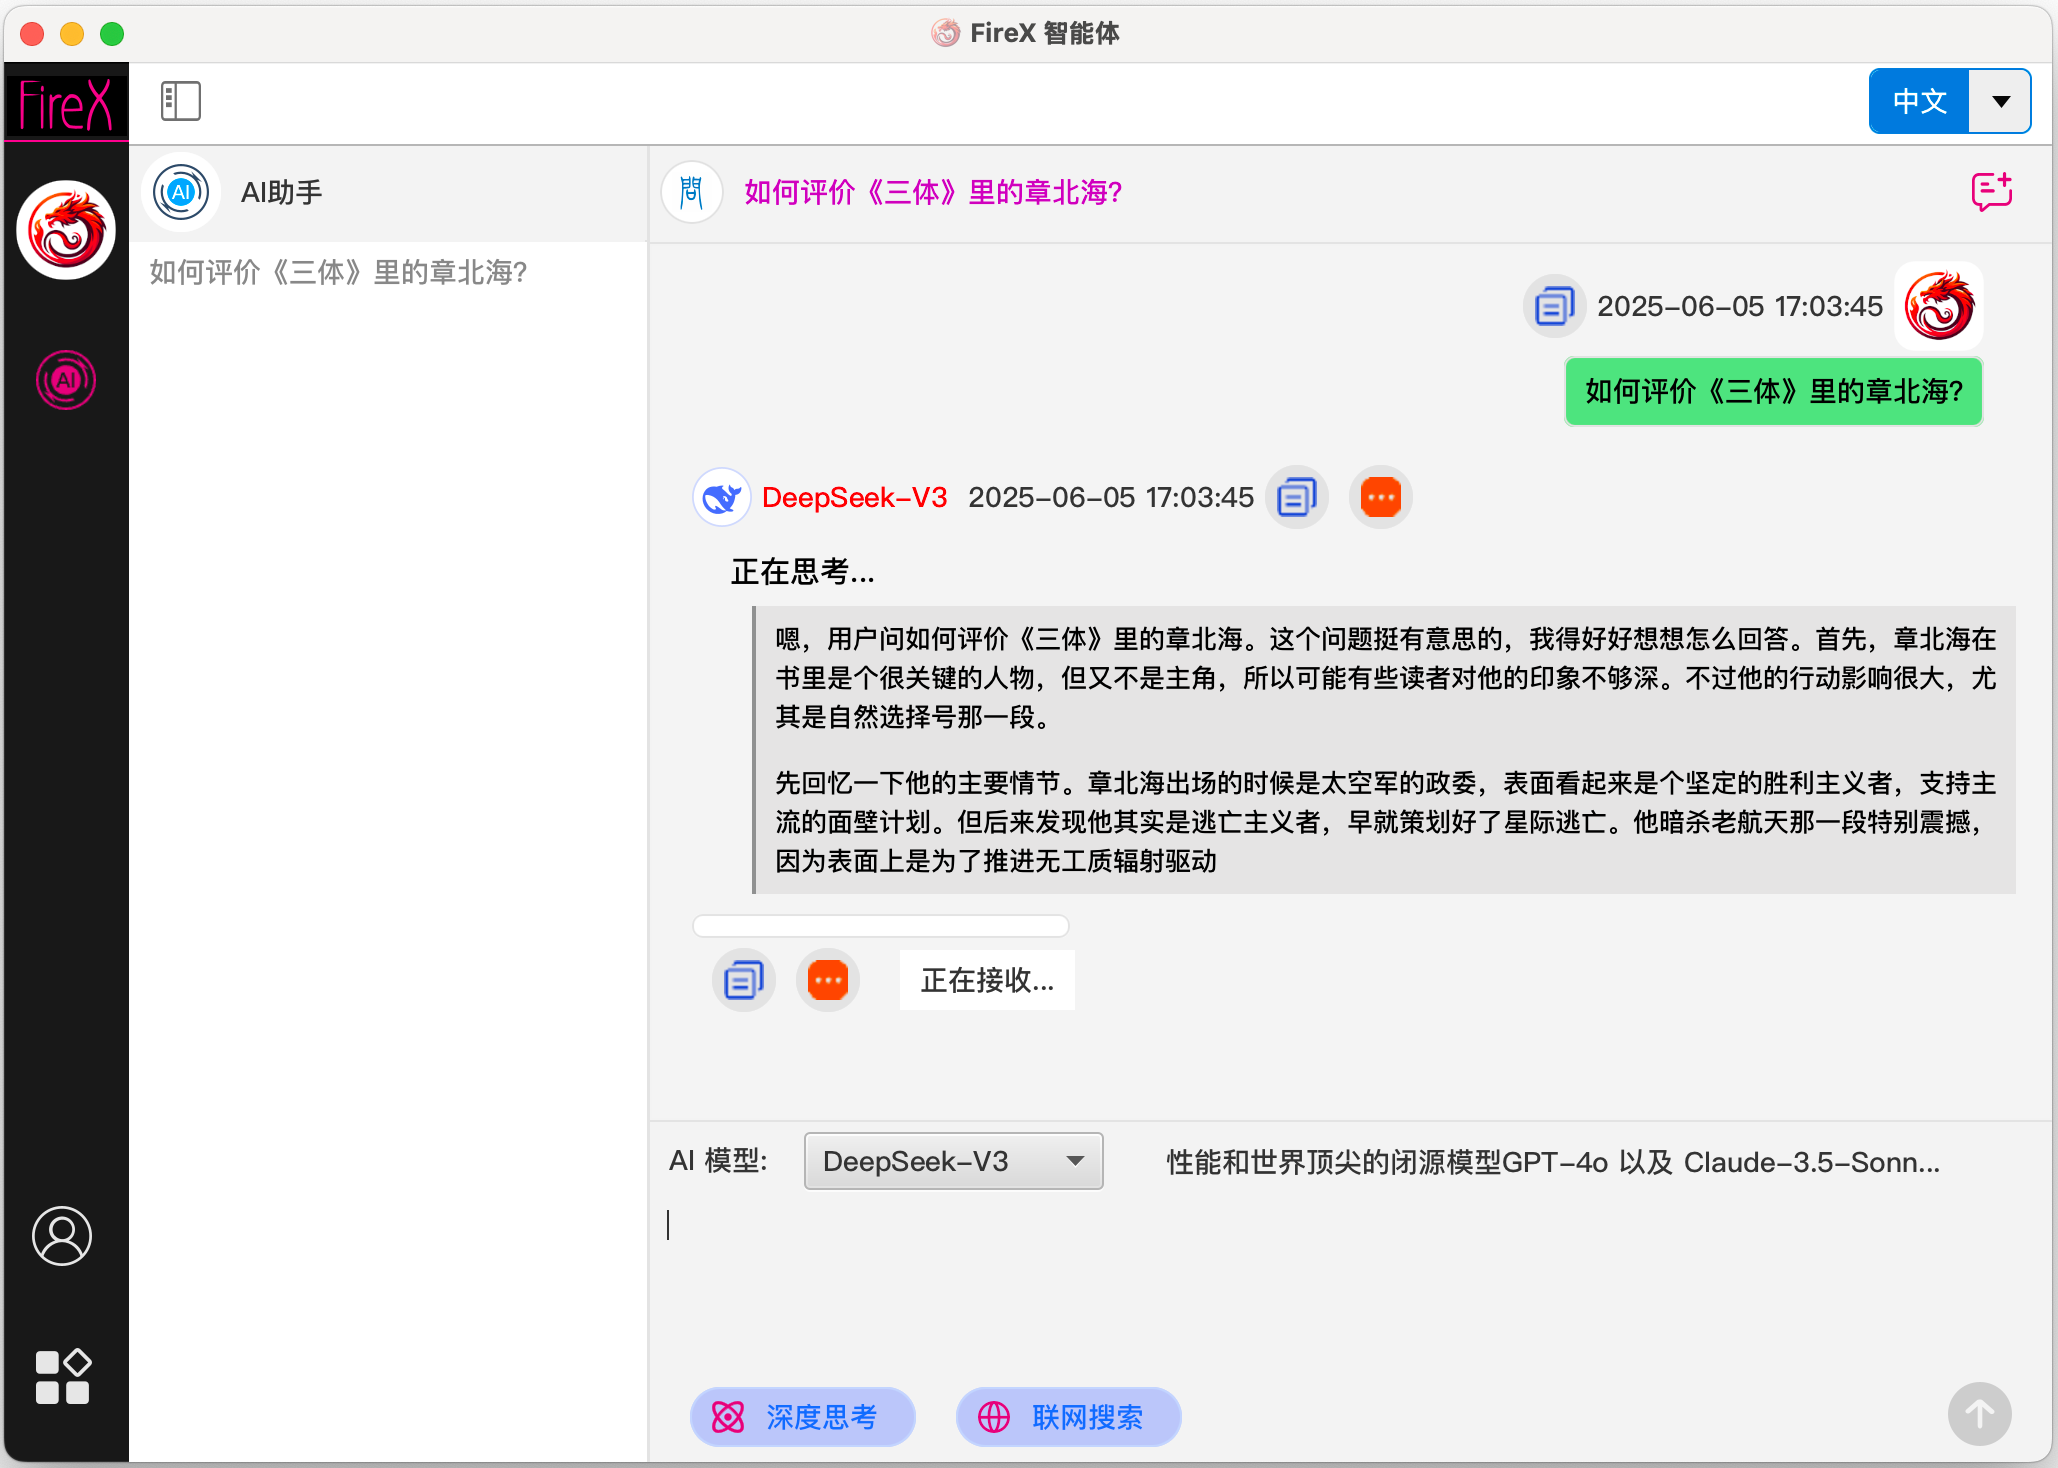Click the send arrow button
Screen dimensions: 2058x1468
click(1979, 1414)
